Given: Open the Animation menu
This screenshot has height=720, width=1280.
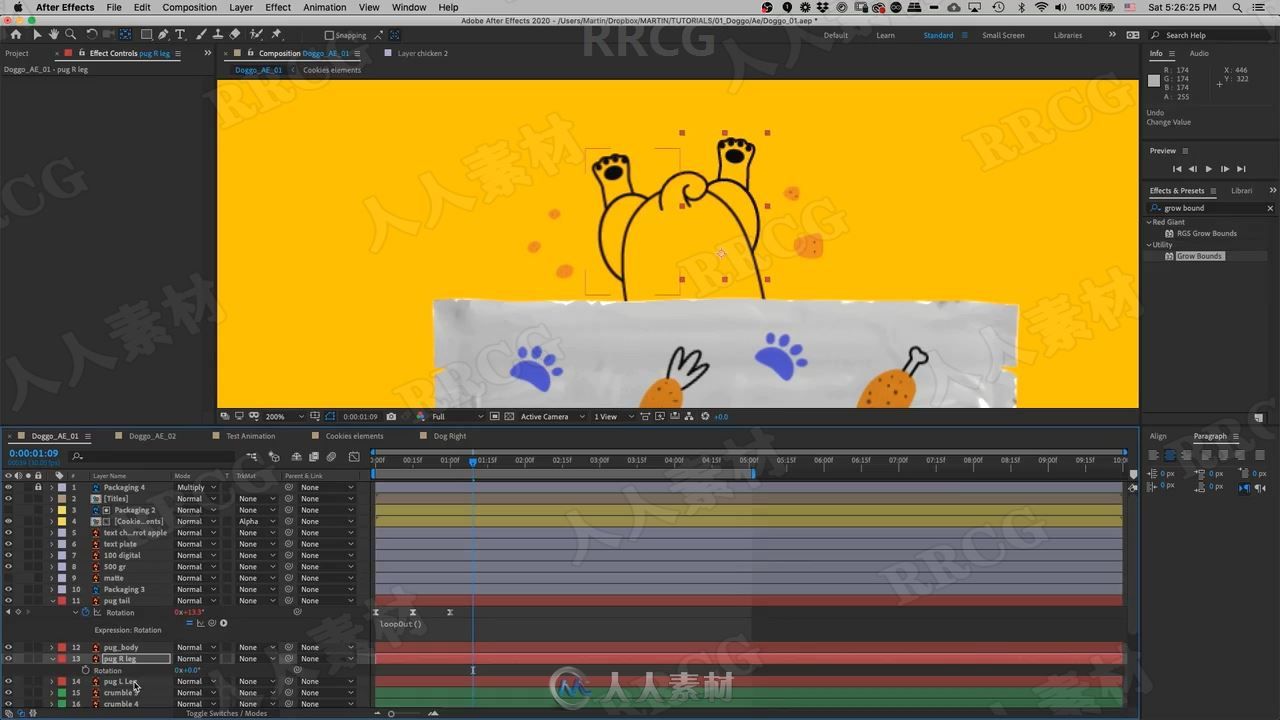Looking at the screenshot, I should coord(324,7).
